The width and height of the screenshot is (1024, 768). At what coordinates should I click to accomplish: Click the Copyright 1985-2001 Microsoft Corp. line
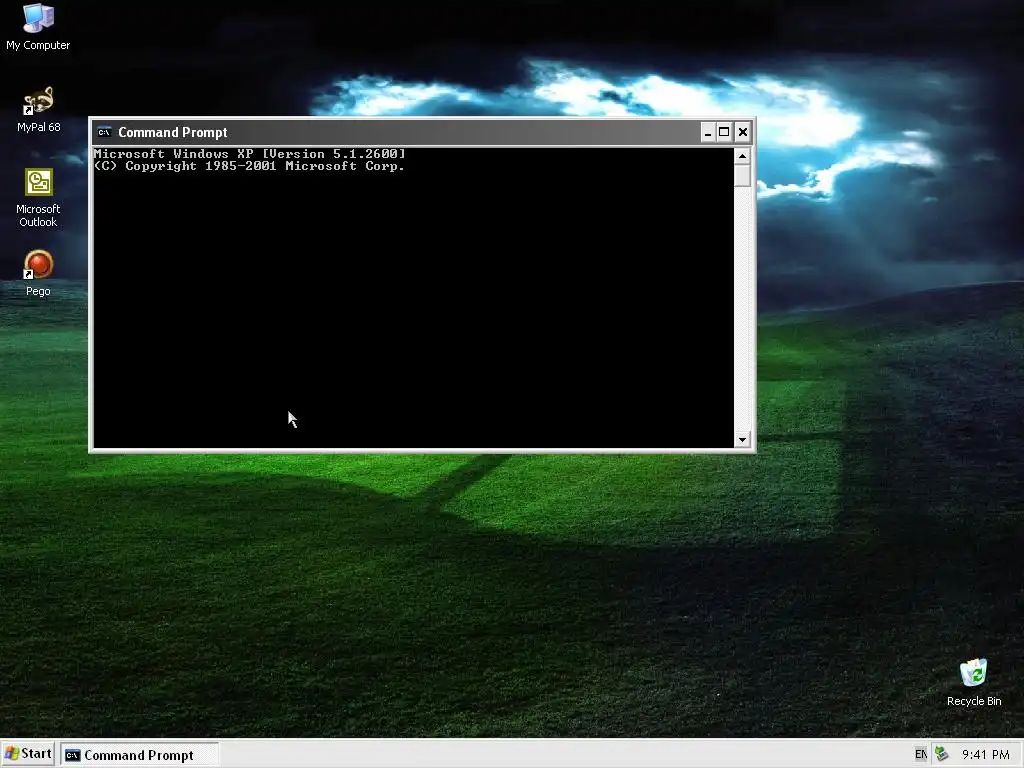(x=249, y=166)
